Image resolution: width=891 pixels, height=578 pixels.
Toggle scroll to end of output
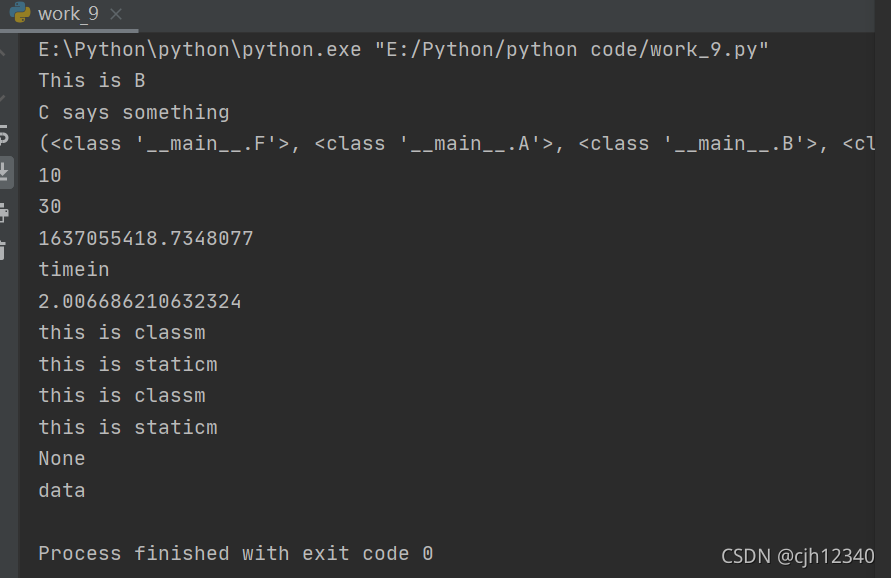[5, 173]
